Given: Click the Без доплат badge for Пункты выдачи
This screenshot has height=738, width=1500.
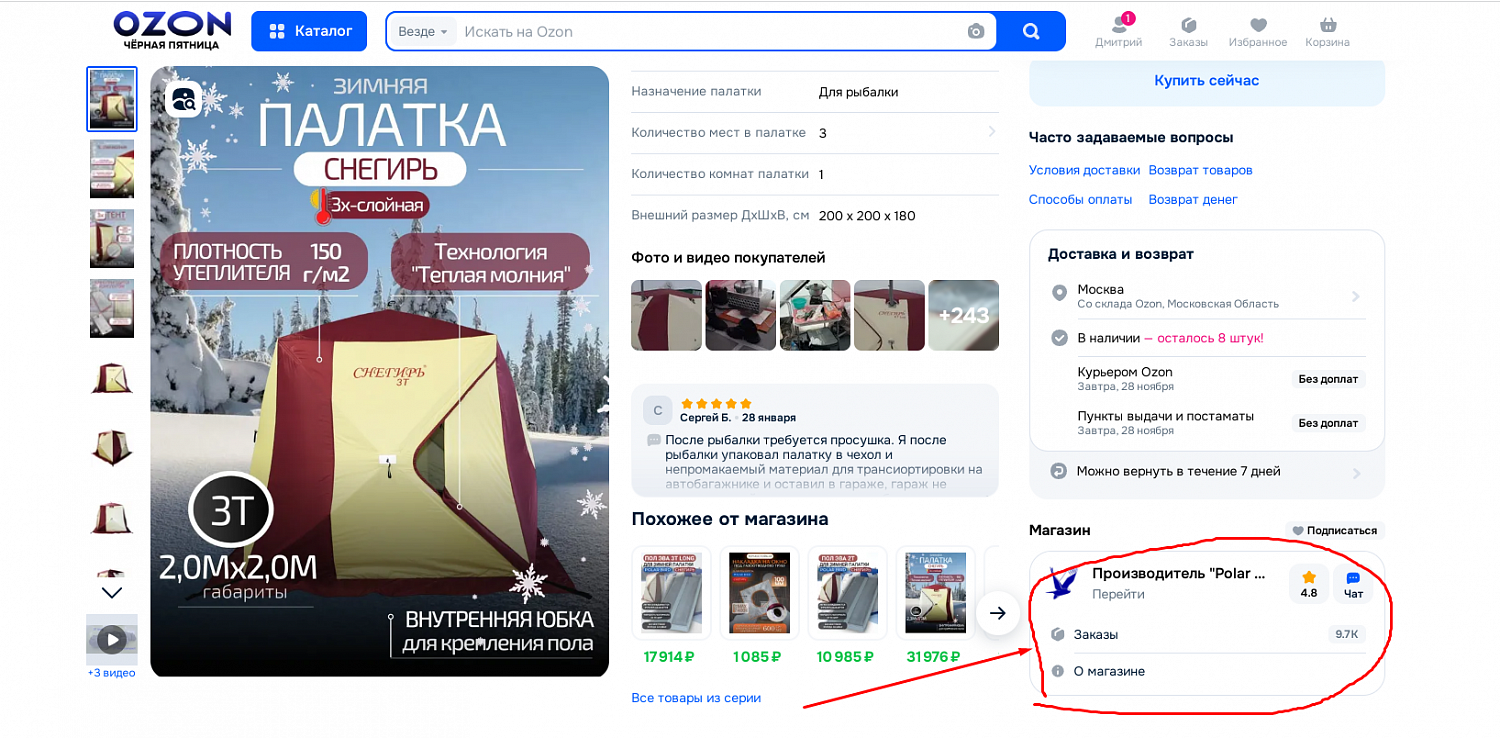Looking at the screenshot, I should [x=1328, y=423].
